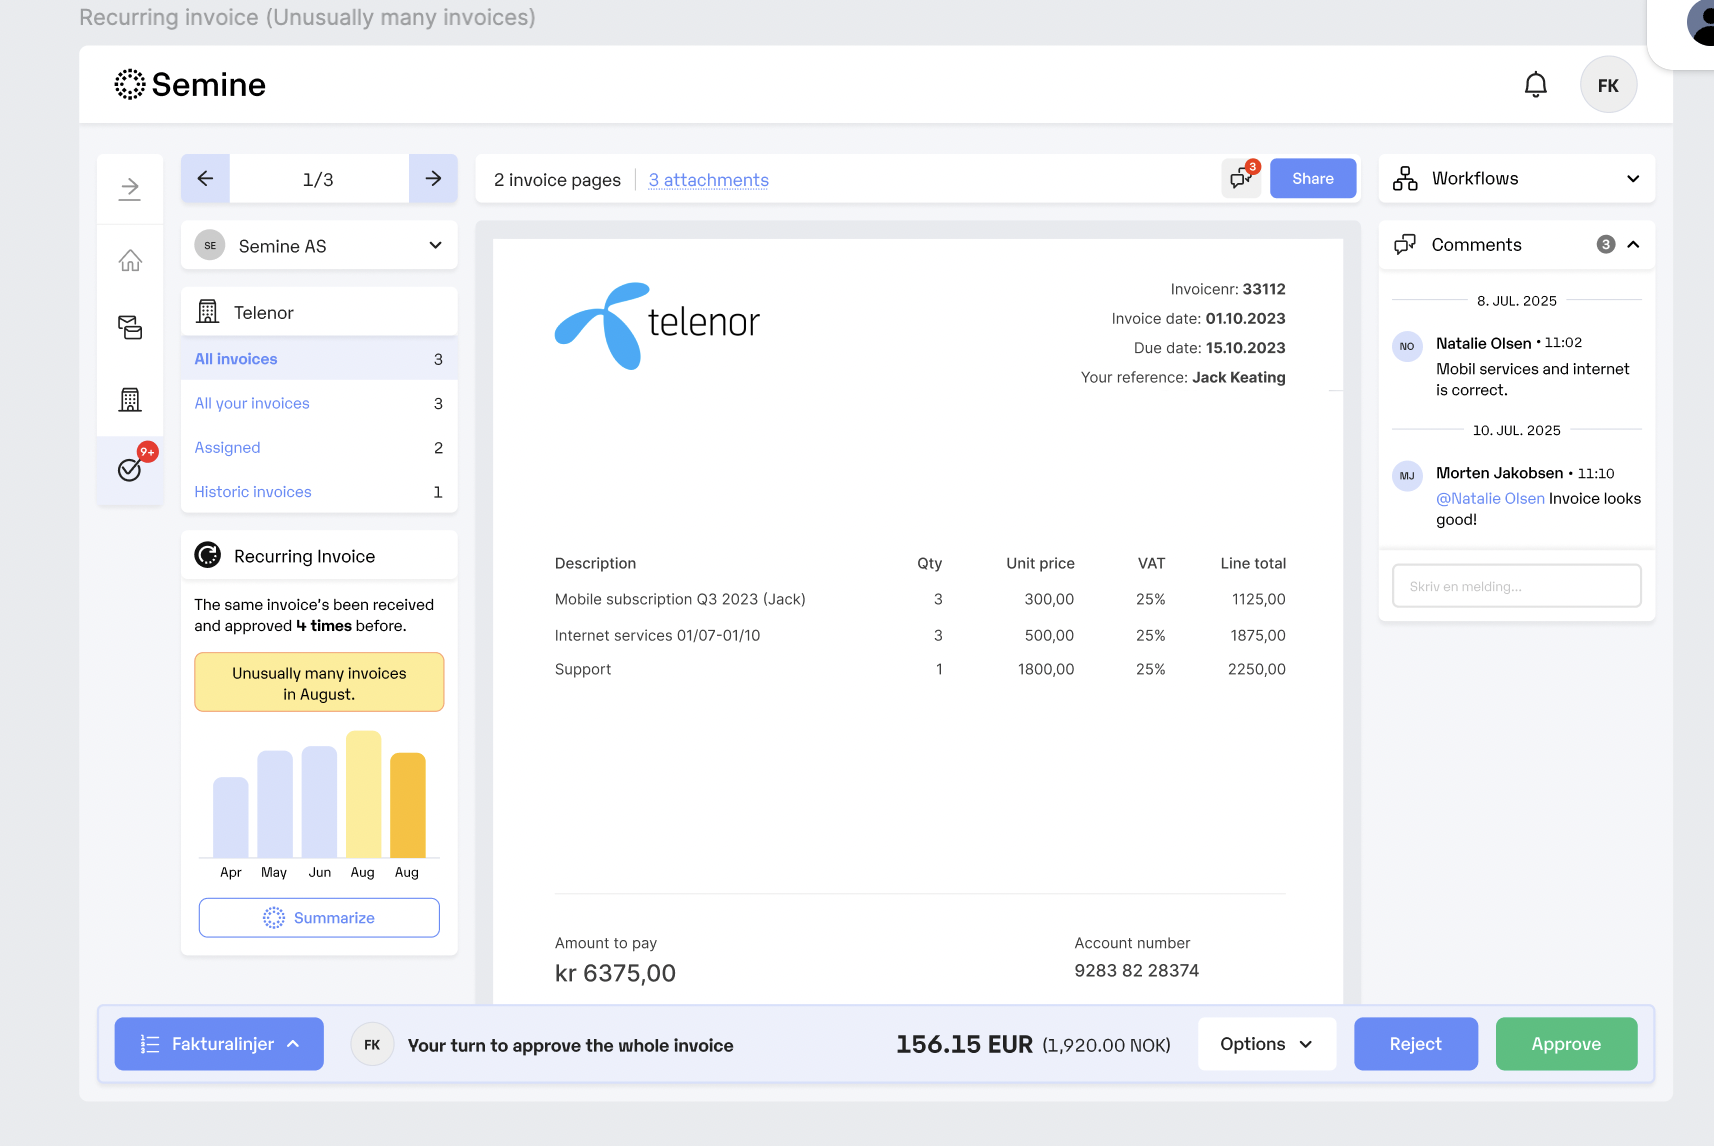
Task: Expand the sidebar with the arrow icon
Action: click(x=130, y=188)
